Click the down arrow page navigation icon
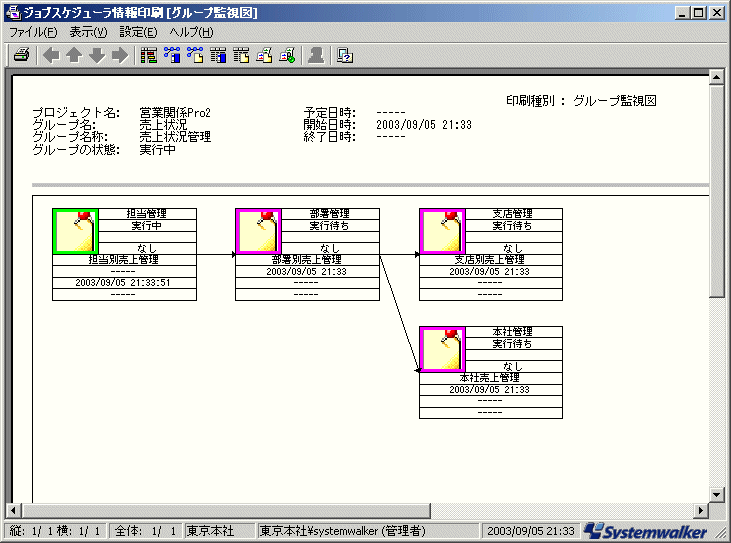Viewport: 731px width, 543px height. 97,55
